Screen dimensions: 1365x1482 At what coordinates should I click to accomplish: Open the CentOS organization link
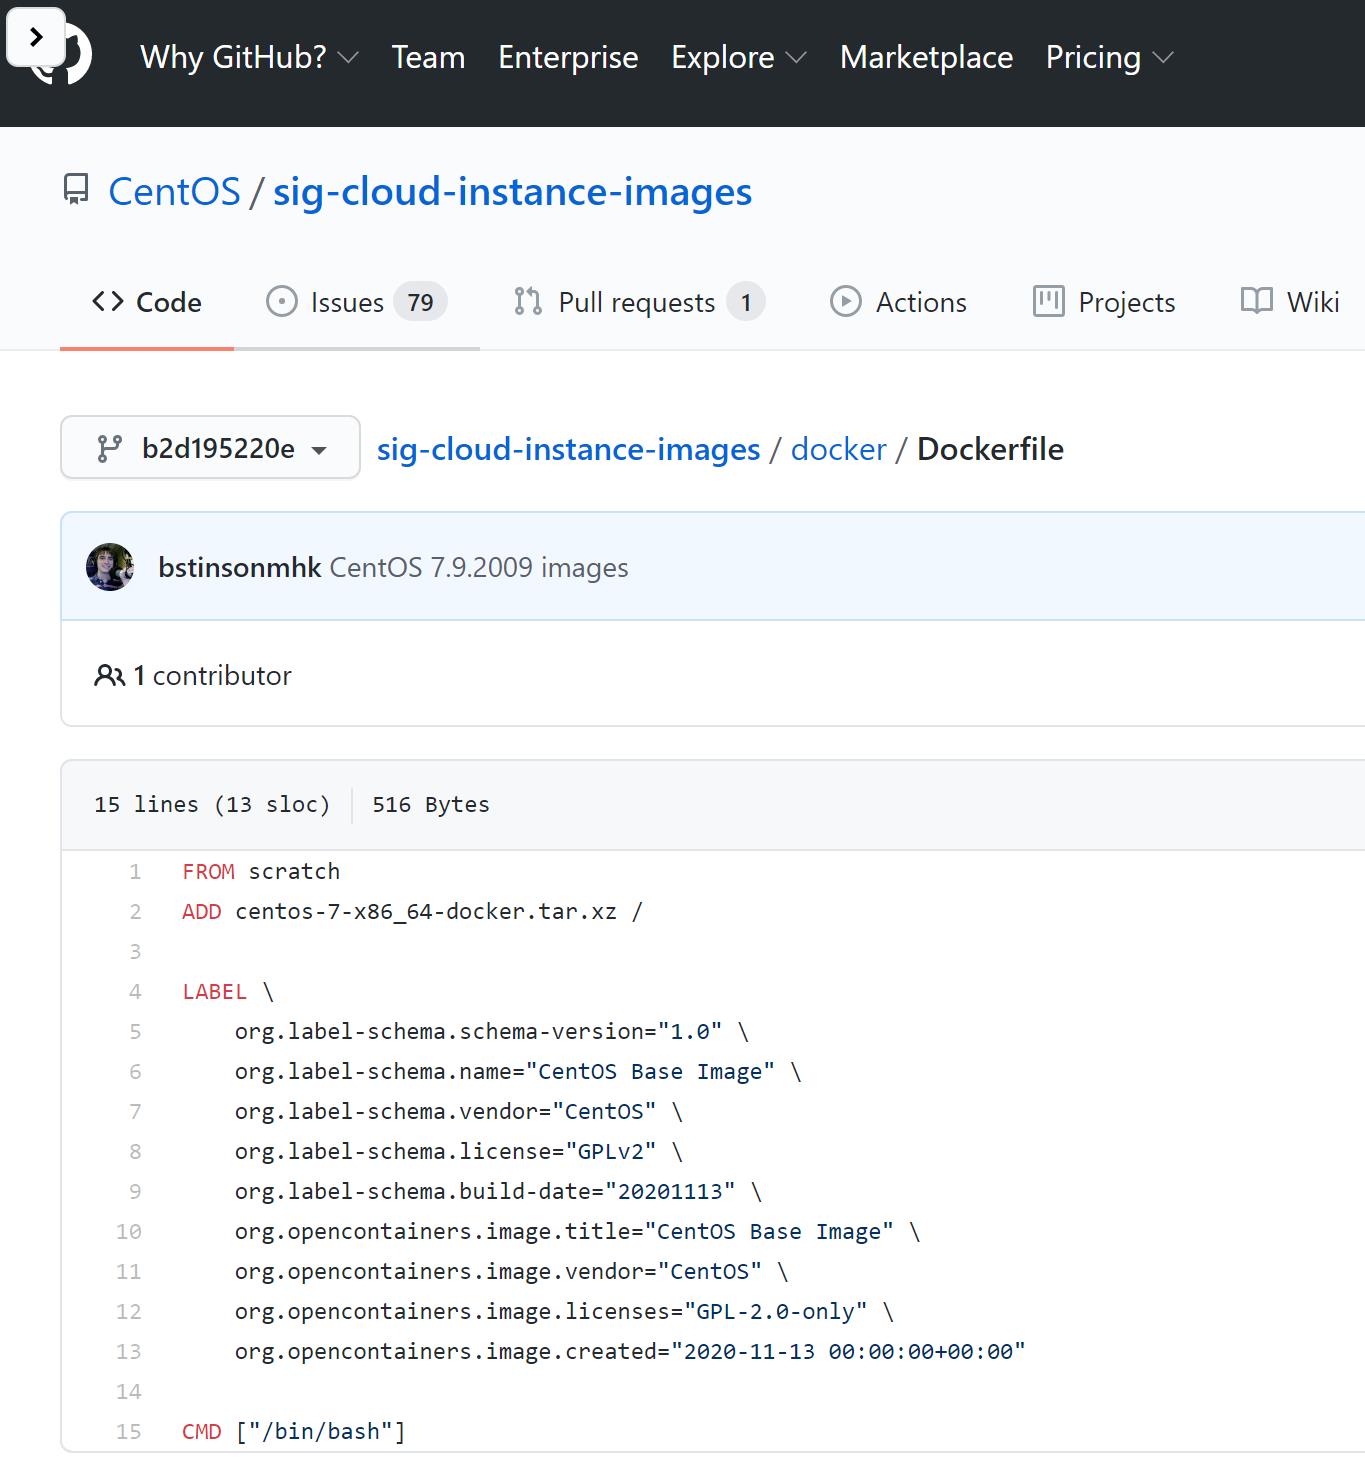coord(174,191)
